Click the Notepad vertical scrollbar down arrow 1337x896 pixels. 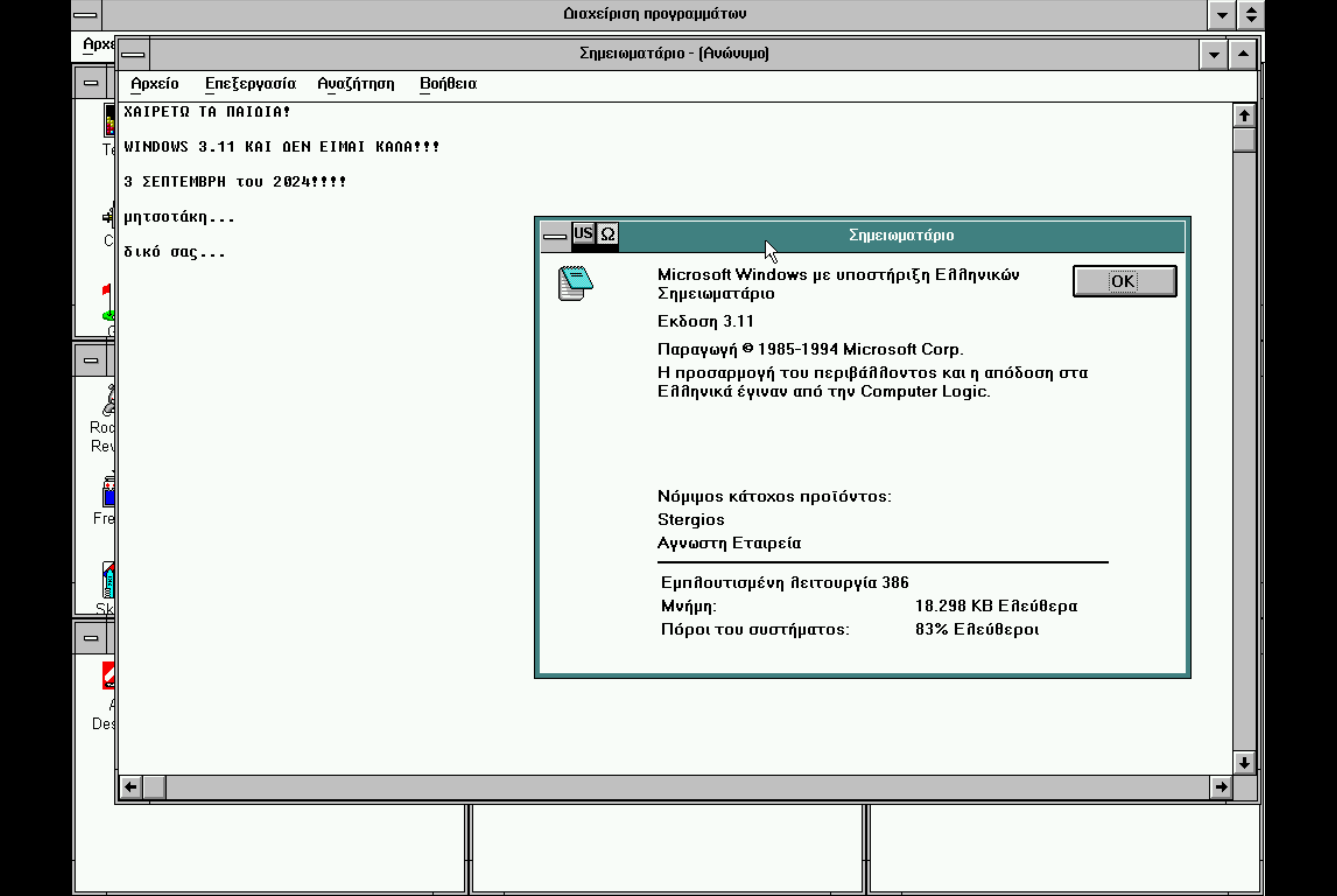click(1244, 763)
